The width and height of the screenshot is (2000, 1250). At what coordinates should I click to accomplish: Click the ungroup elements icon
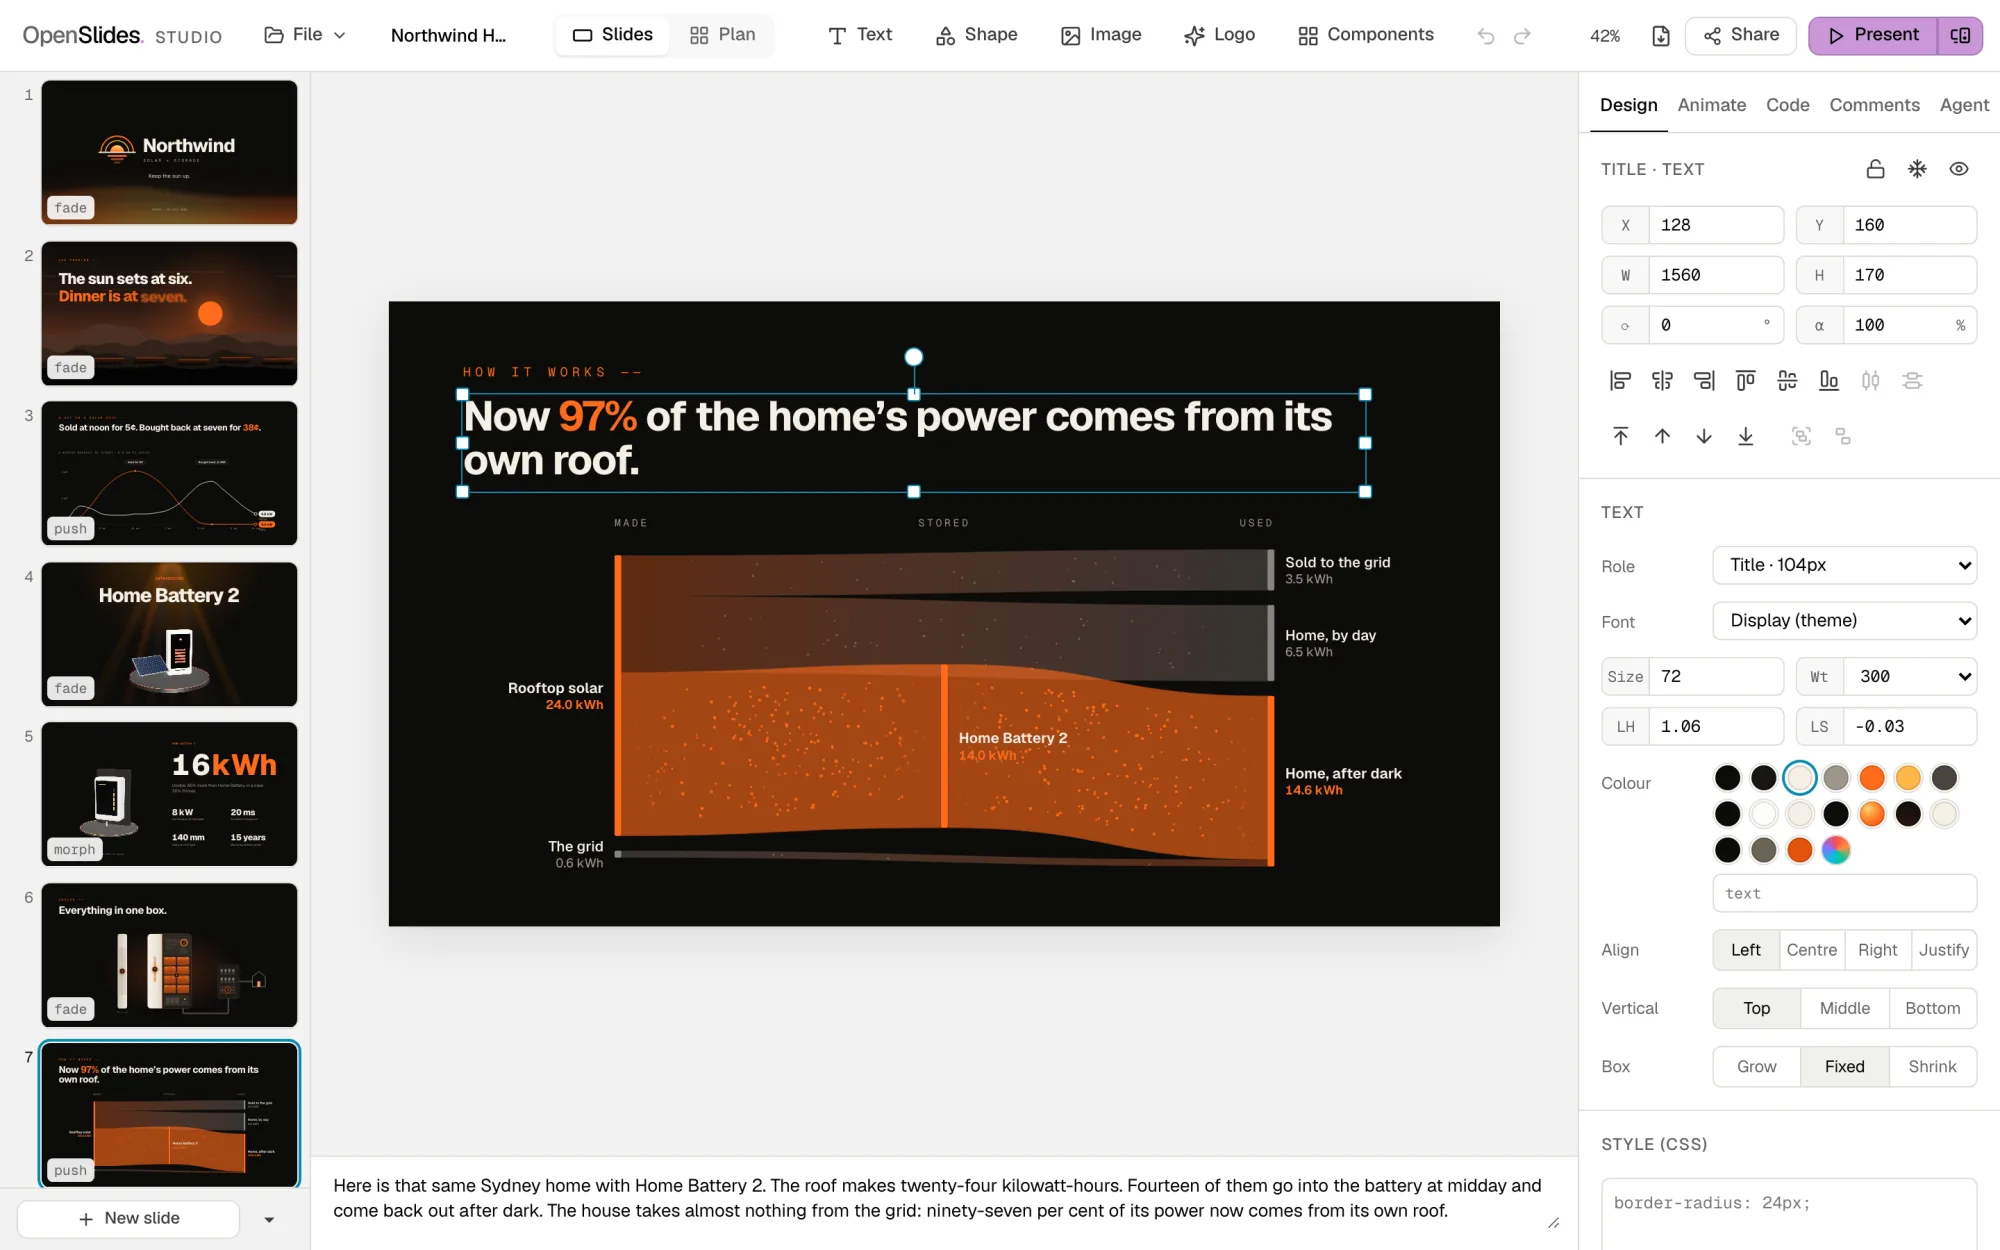[x=1843, y=436]
